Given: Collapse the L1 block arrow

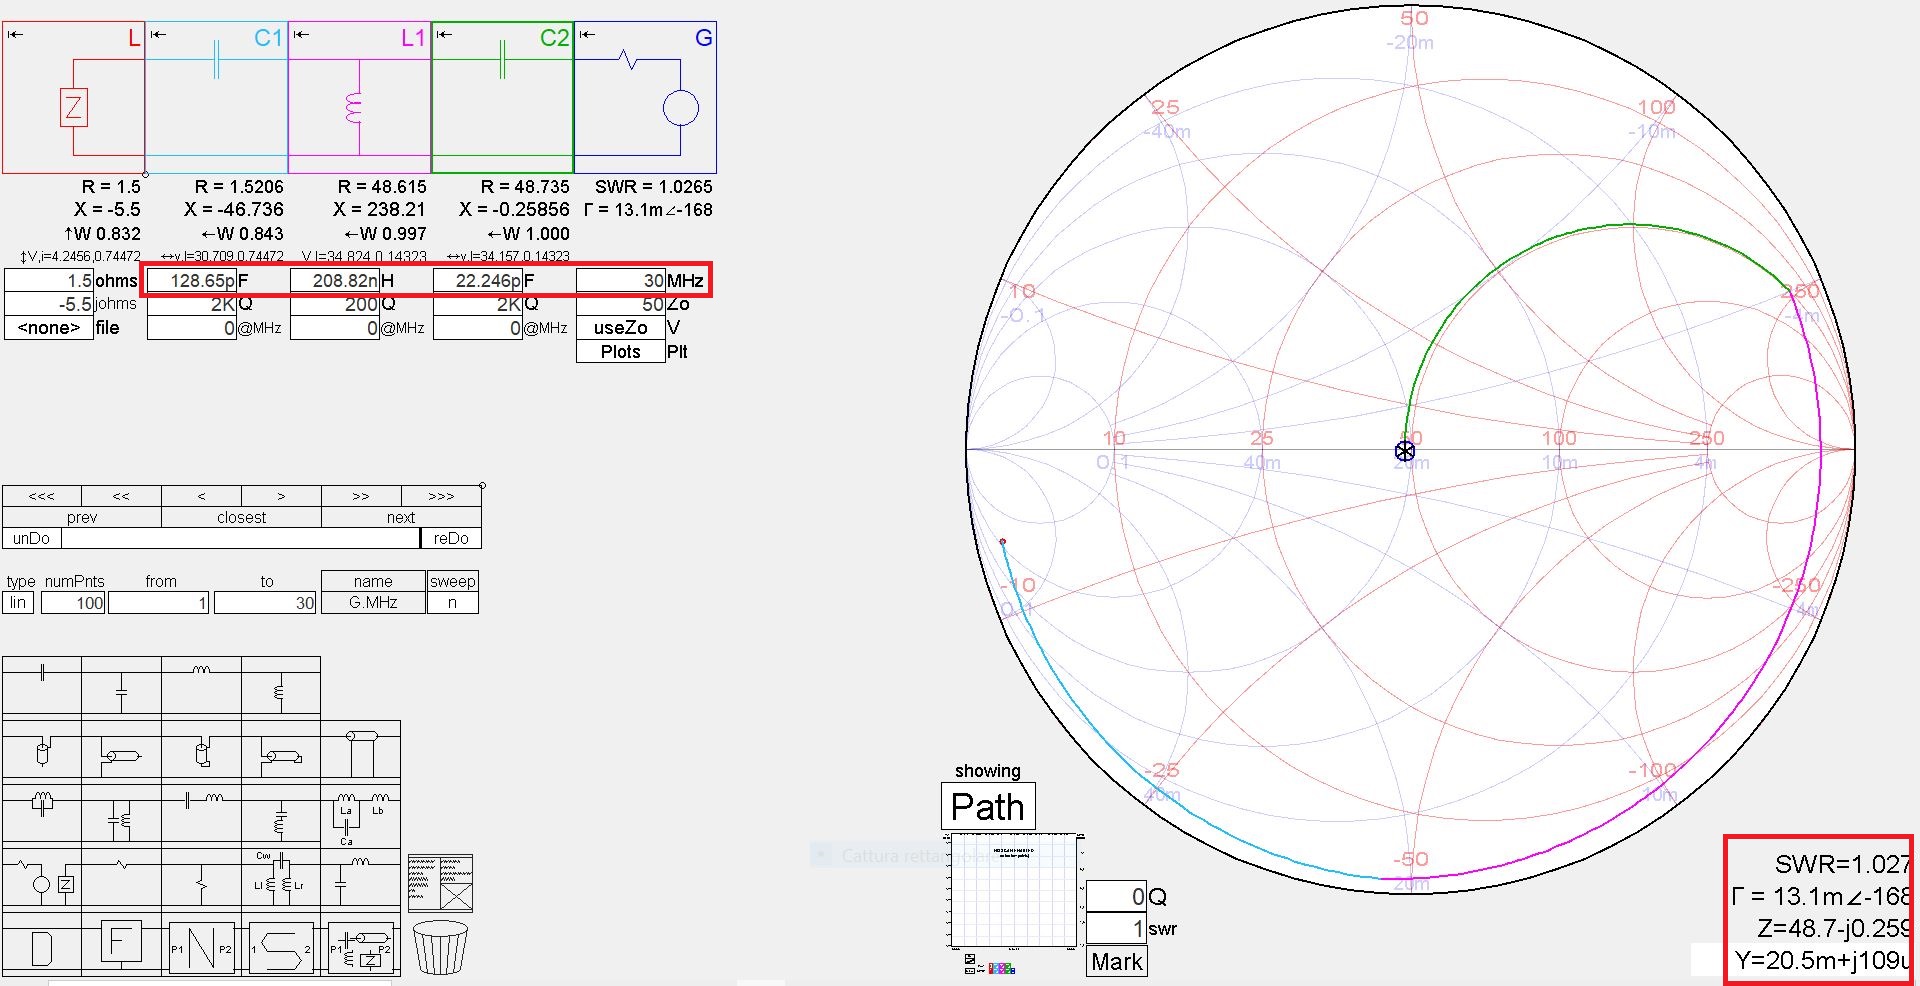Looking at the screenshot, I should point(301,35).
